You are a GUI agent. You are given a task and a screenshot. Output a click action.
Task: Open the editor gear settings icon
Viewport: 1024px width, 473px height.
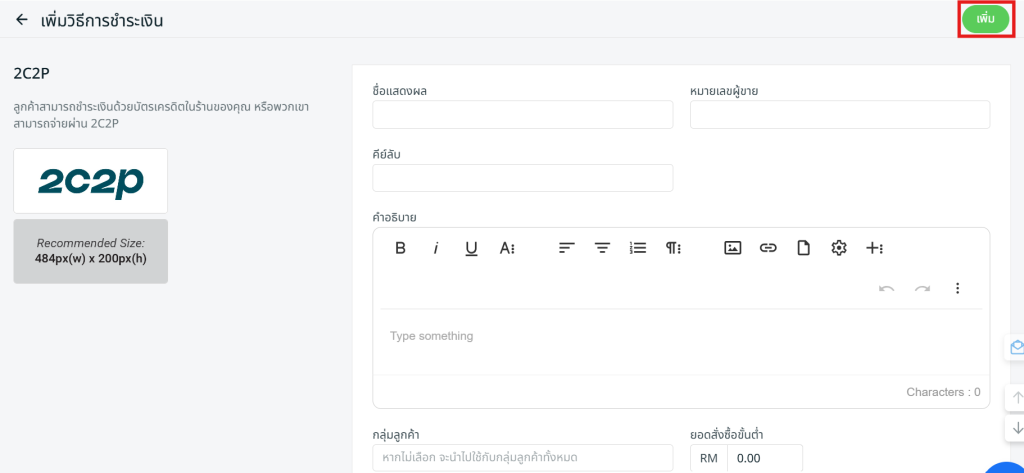click(x=839, y=248)
